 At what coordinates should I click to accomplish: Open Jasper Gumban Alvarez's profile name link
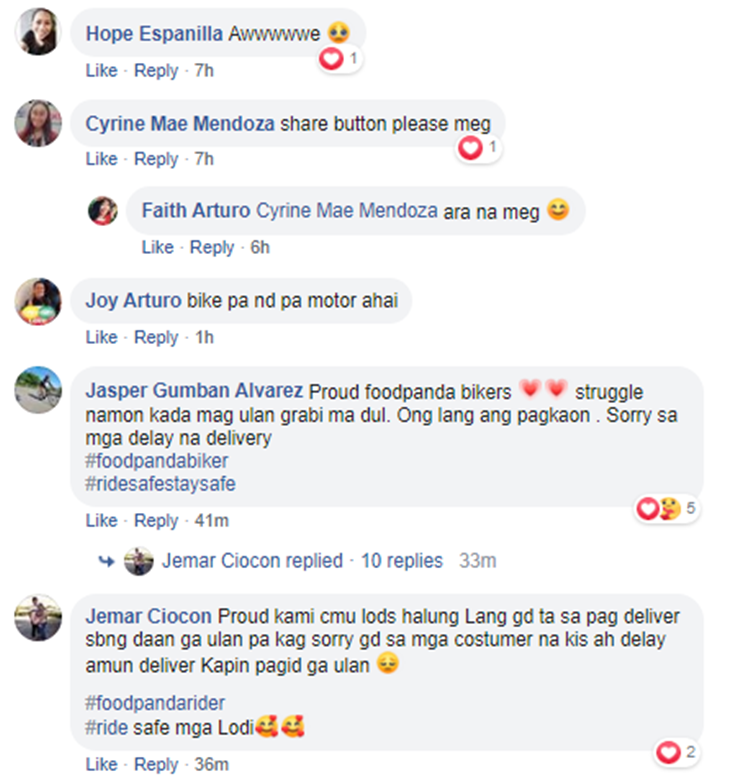click(x=194, y=390)
